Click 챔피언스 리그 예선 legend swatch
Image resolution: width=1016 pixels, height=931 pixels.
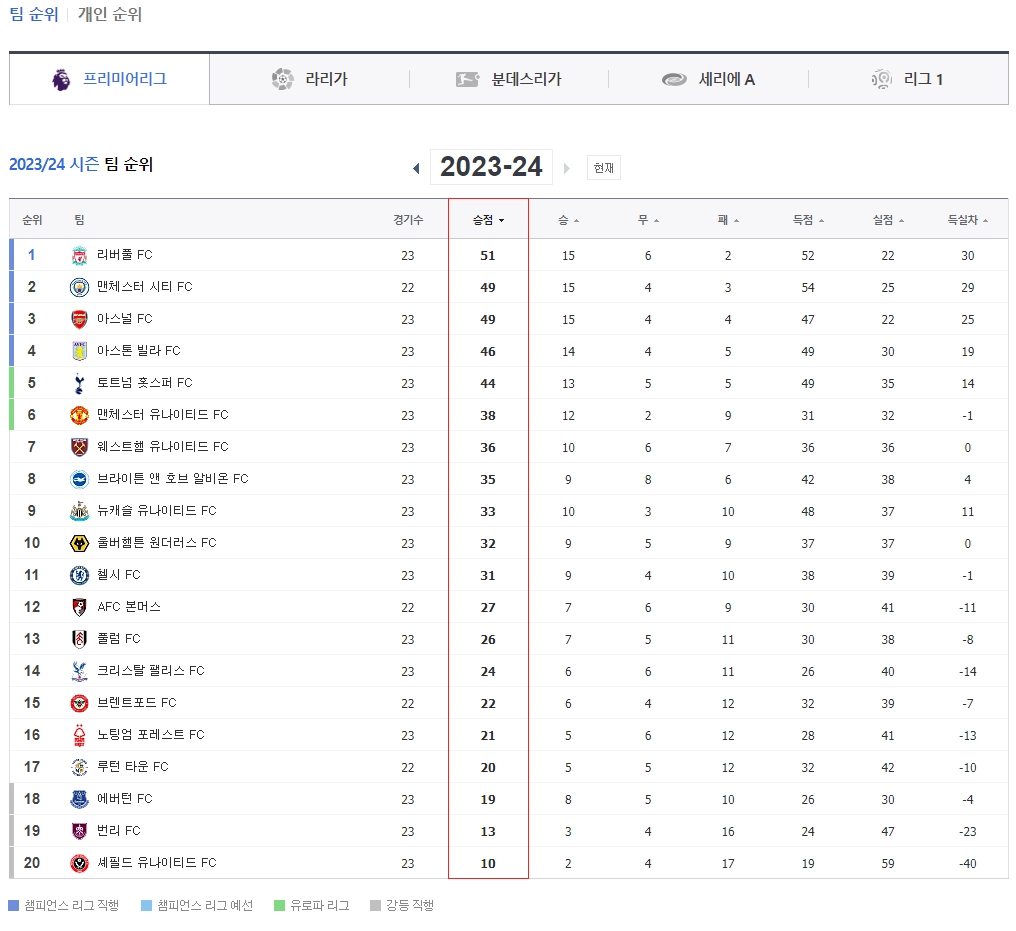point(146,906)
